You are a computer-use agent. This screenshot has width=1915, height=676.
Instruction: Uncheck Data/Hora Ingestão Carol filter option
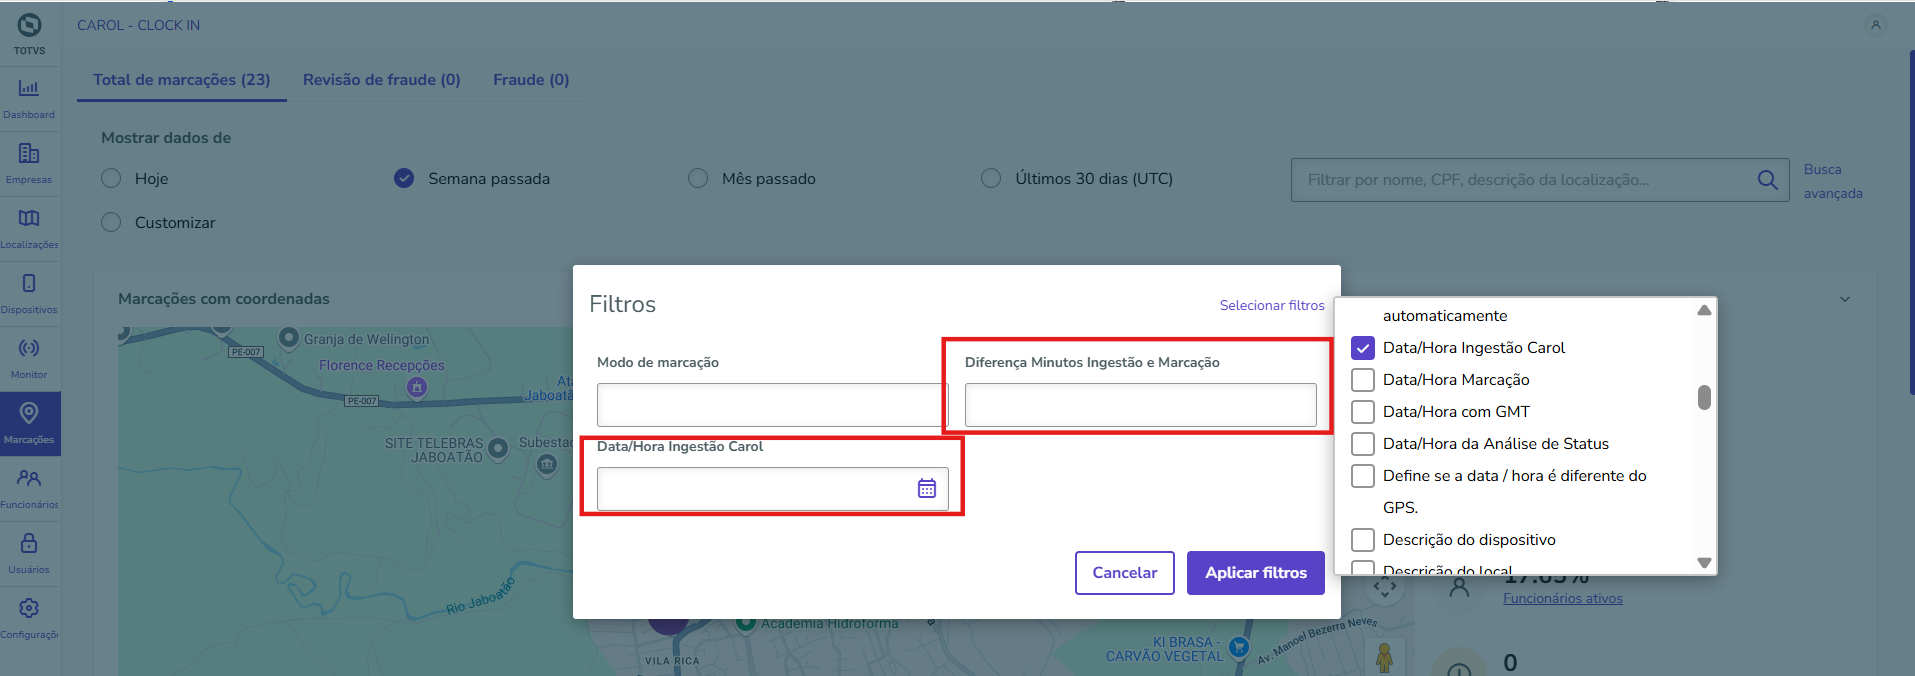tap(1363, 348)
